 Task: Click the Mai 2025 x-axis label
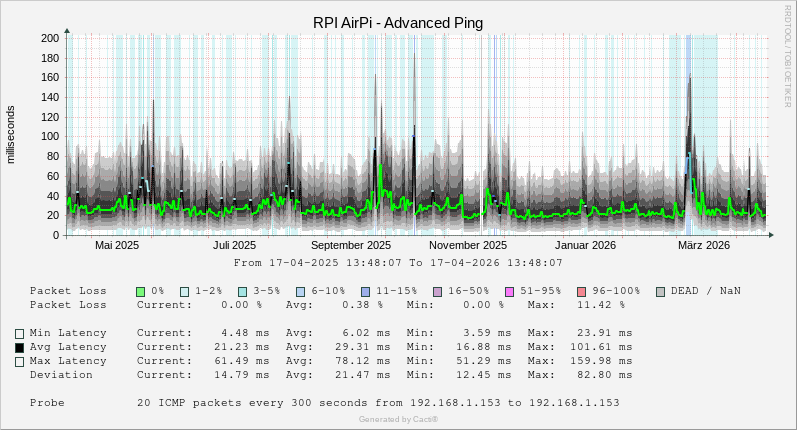tap(117, 245)
